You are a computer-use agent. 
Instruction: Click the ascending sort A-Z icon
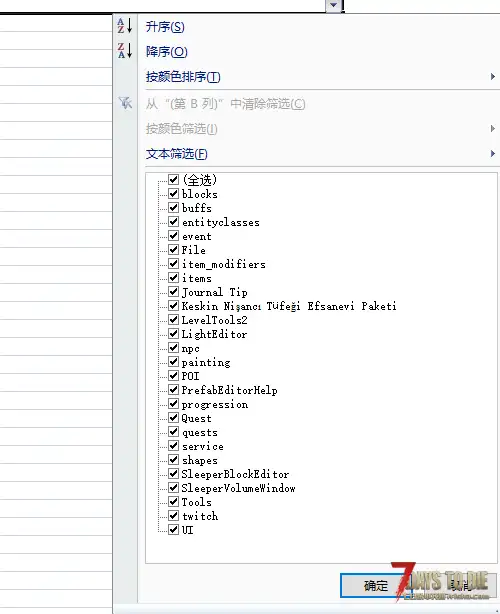[x=125, y=26]
